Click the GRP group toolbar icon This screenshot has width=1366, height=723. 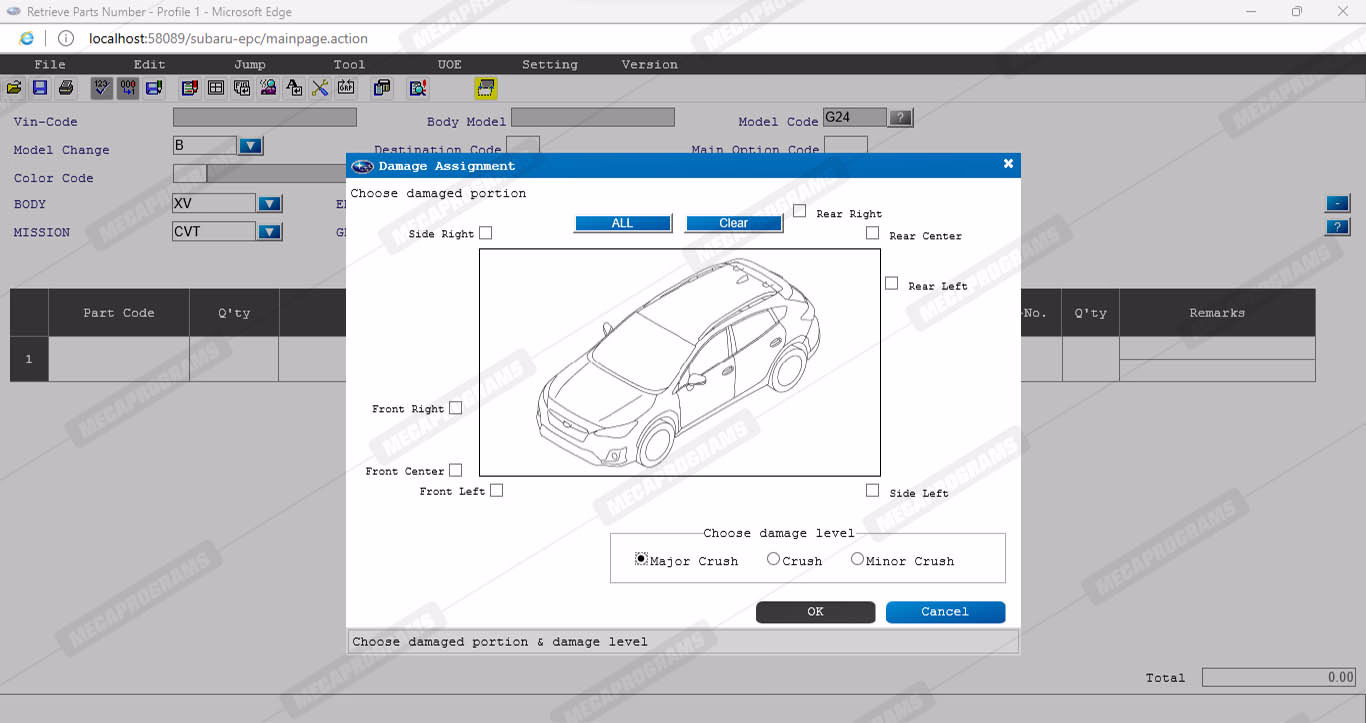(x=346, y=88)
